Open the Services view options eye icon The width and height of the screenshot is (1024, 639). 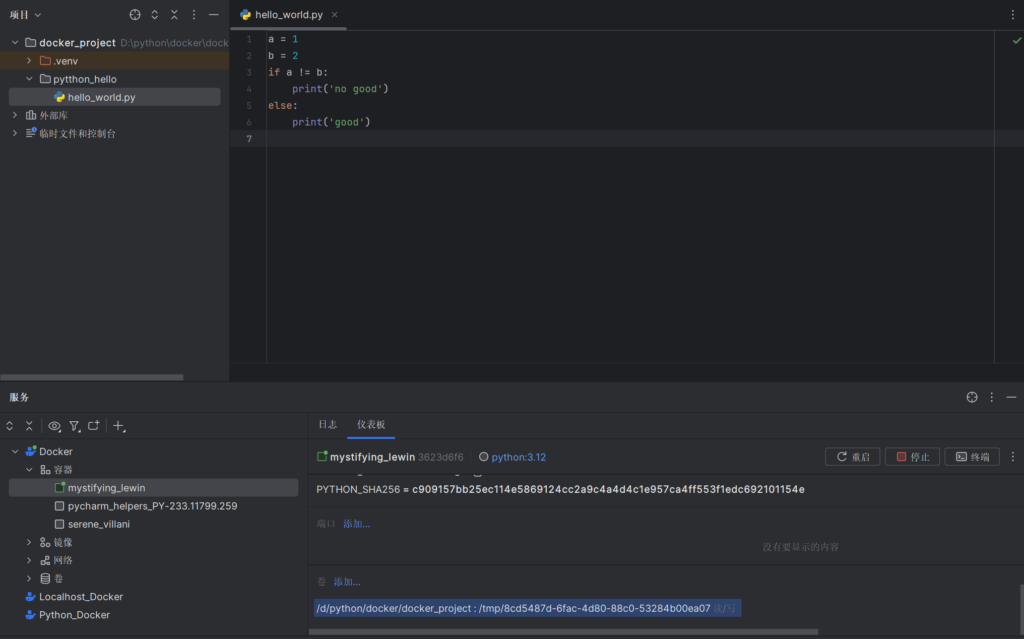(54, 426)
